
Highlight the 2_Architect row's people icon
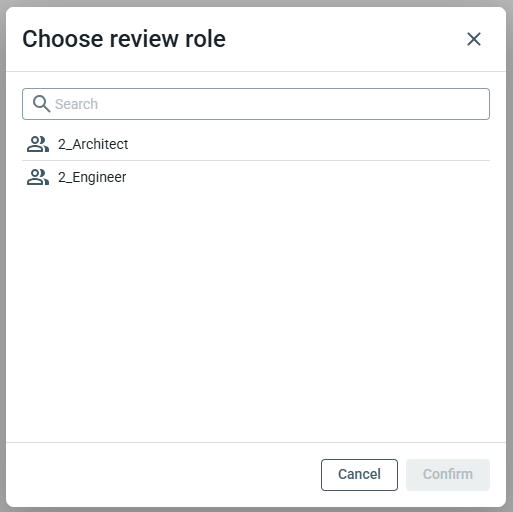pyautogui.click(x=38, y=144)
